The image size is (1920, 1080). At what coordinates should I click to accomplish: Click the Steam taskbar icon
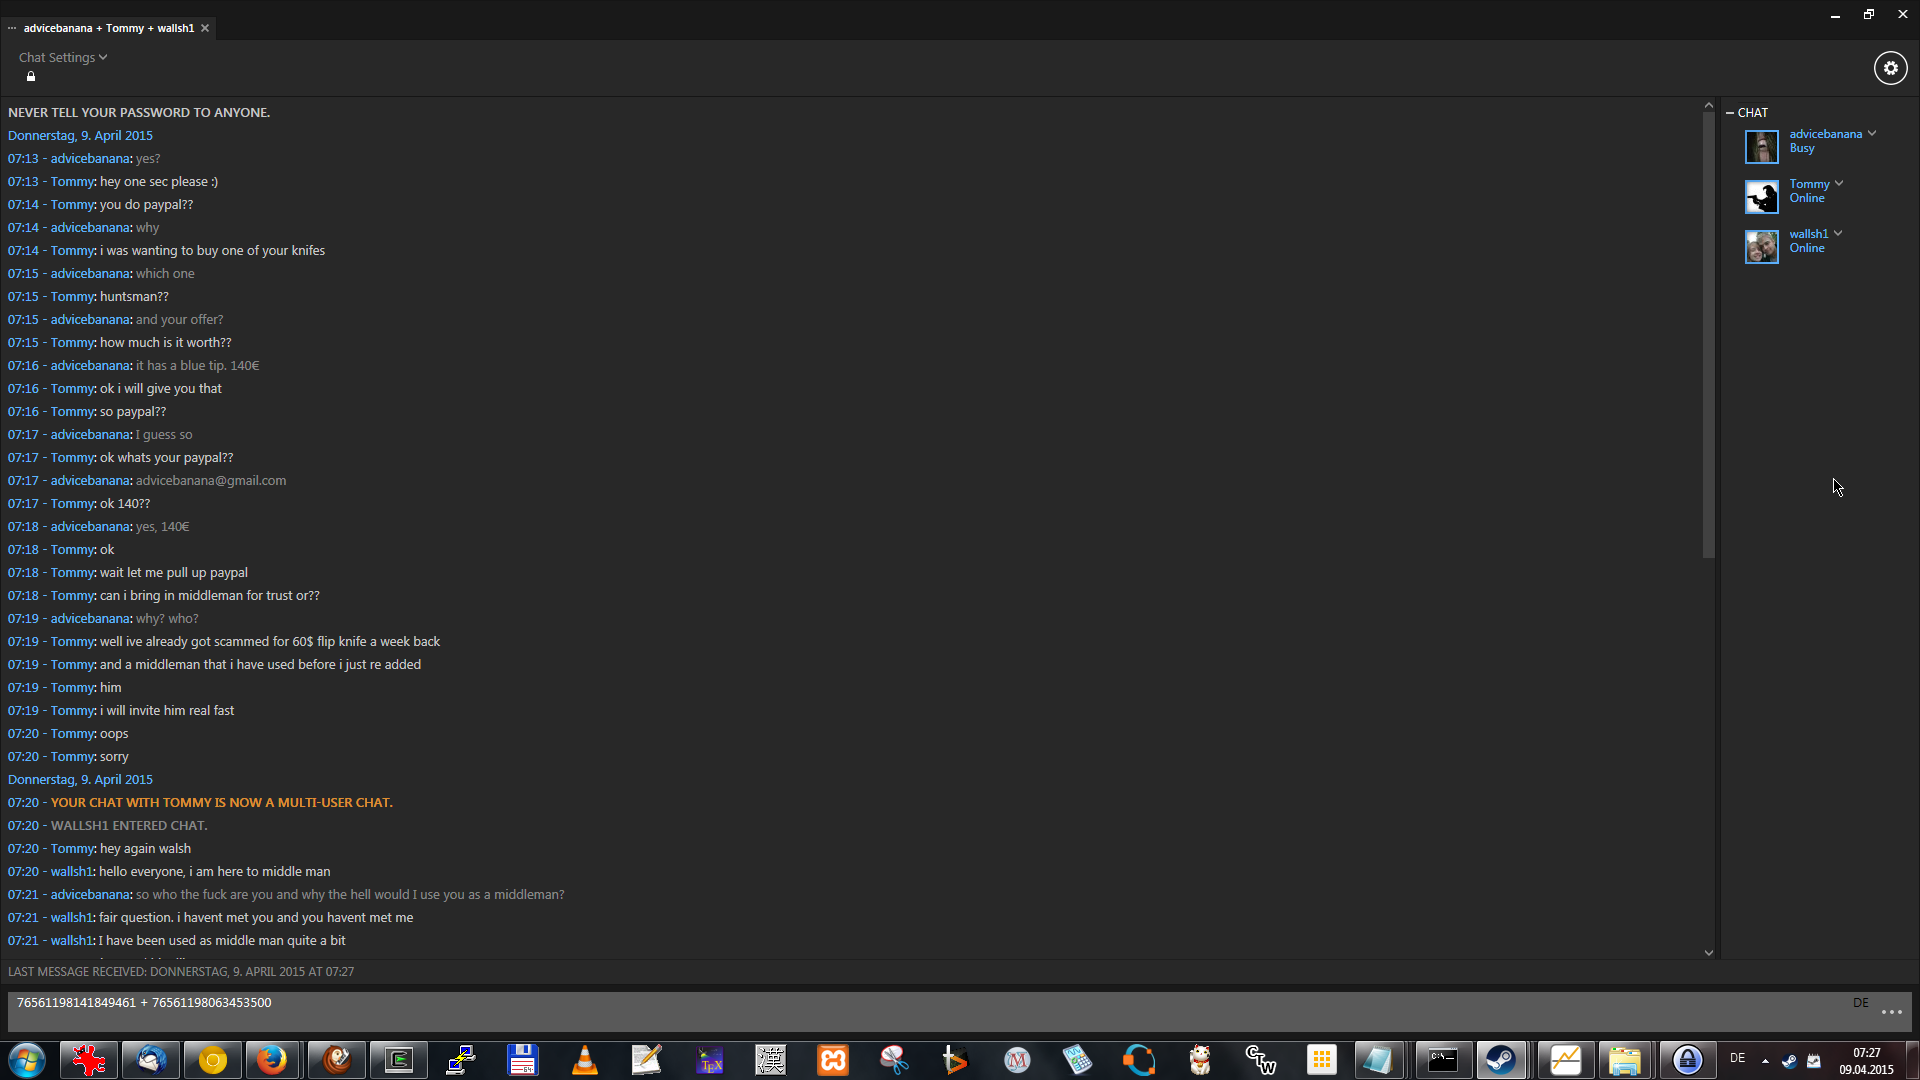point(1501,1060)
